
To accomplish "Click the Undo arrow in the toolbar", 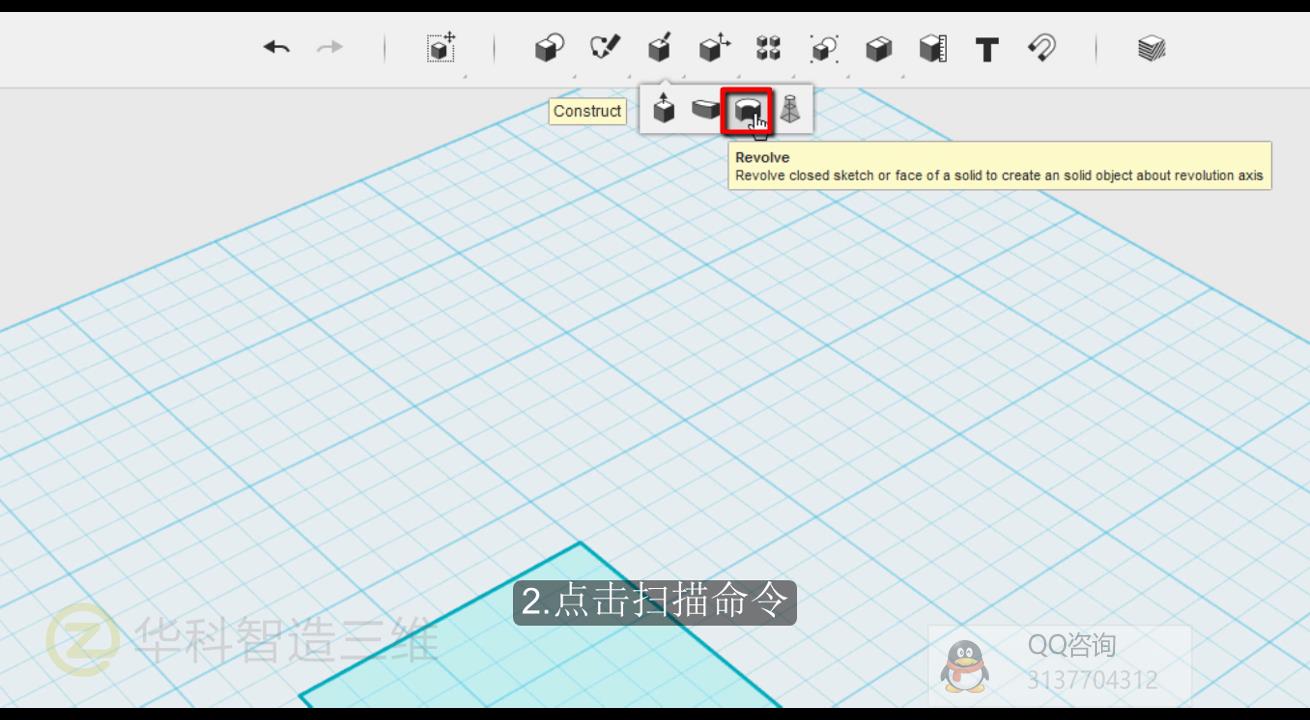I will pos(277,47).
